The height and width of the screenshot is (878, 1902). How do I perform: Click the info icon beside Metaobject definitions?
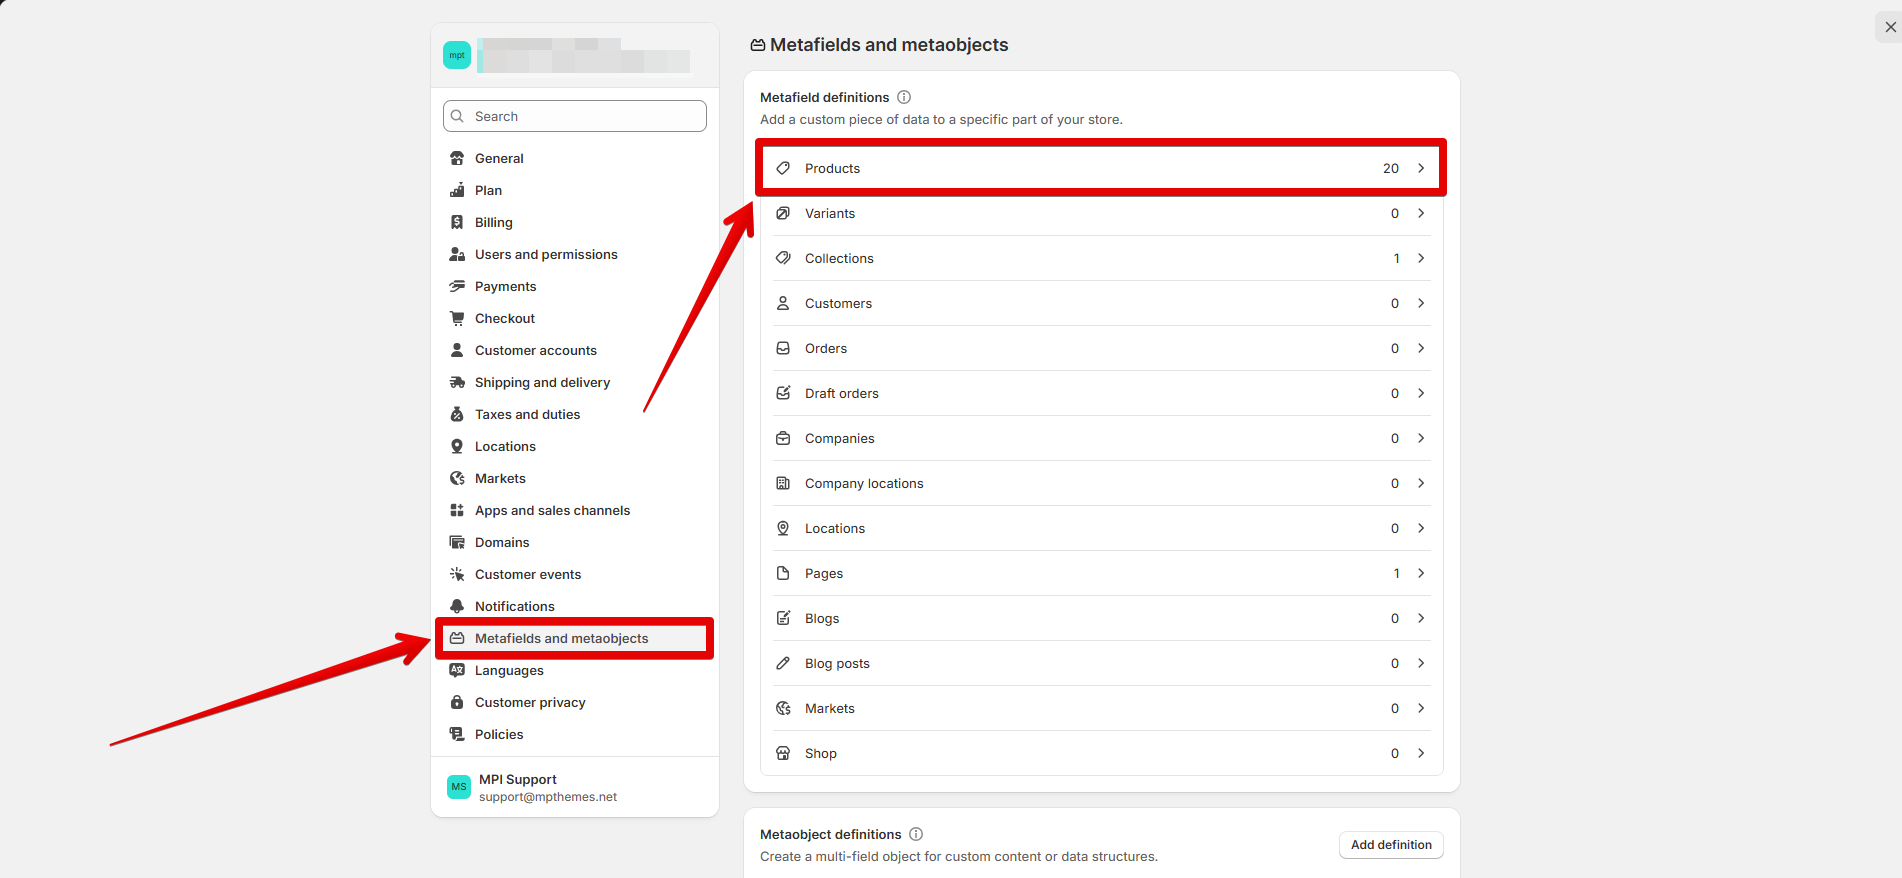tap(916, 834)
